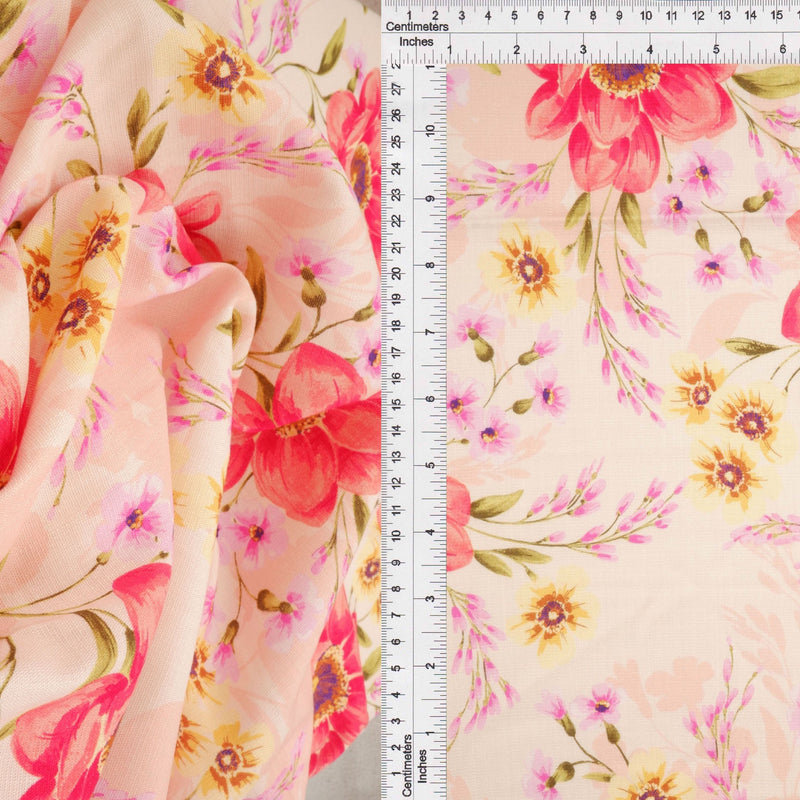This screenshot has height=800, width=800.
Task: Click the "6" mark on the horizontal inches ruler
Action: [783, 49]
